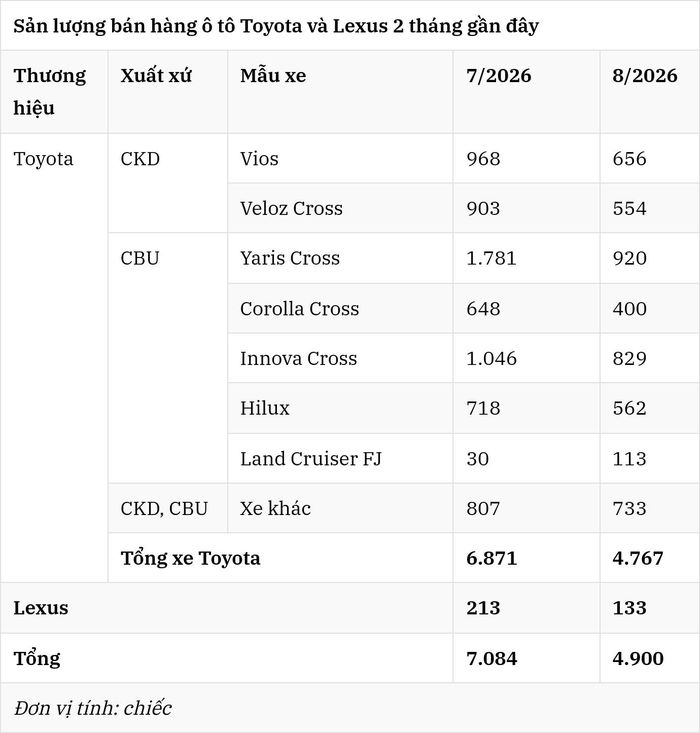Select the Hilux model cell

pos(340,408)
